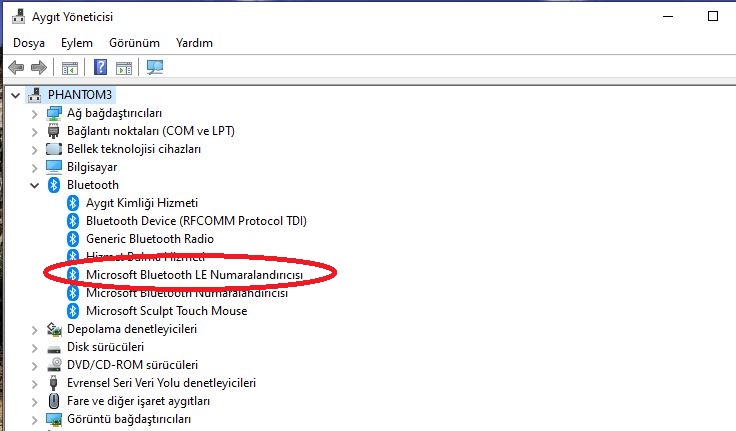Minimize the Aygıt Yöneticisi window

click(x=668, y=16)
